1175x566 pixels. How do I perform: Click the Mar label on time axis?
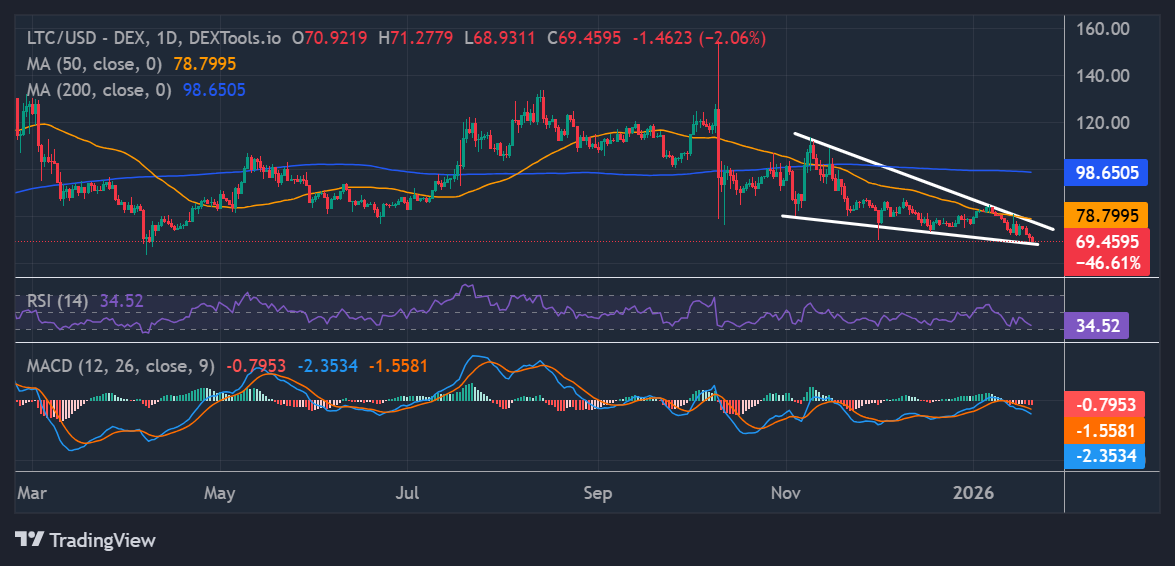(x=31, y=493)
